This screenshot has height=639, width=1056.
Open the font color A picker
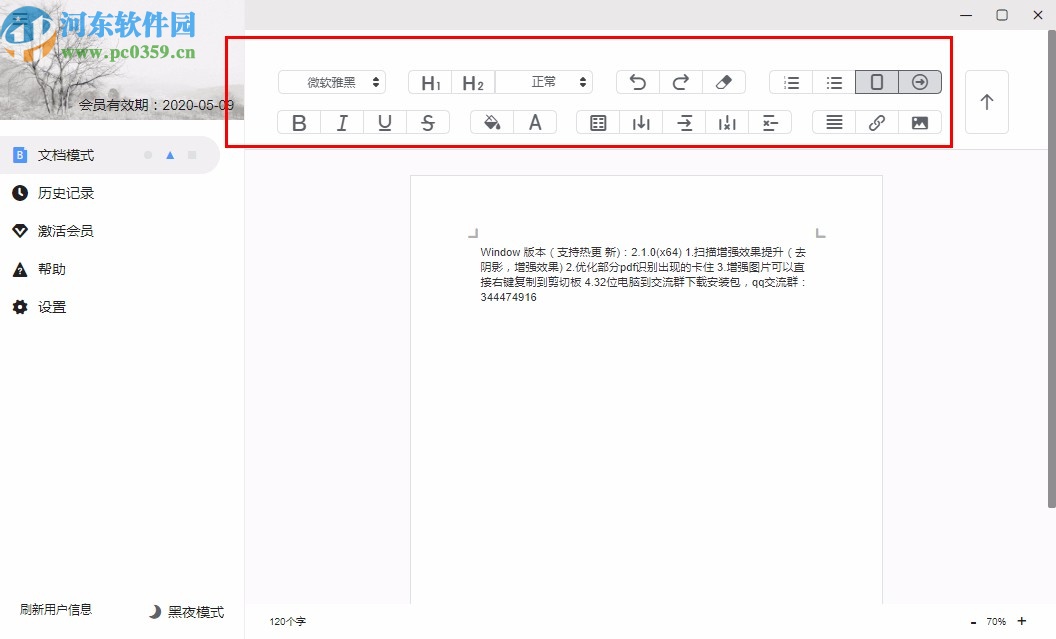coord(535,123)
